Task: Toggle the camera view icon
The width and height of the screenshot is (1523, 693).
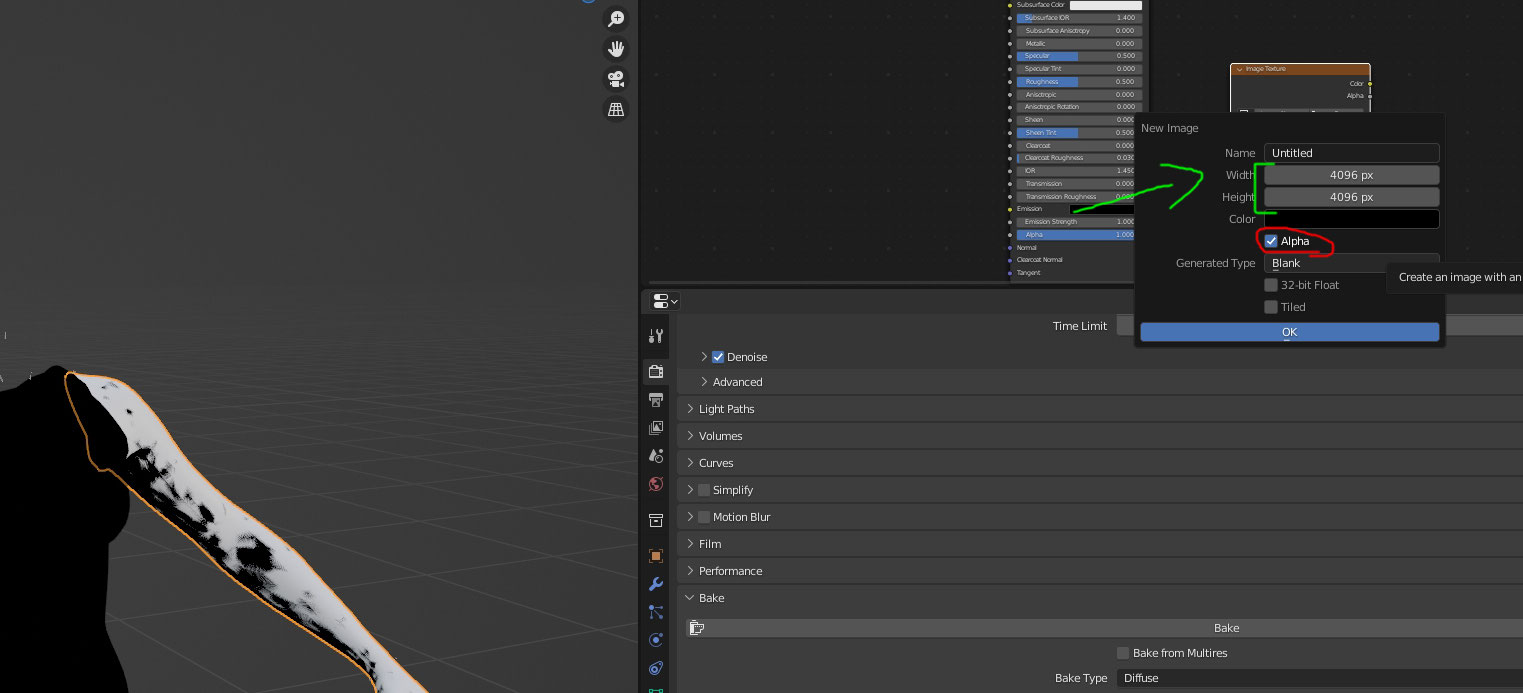Action: click(x=616, y=79)
